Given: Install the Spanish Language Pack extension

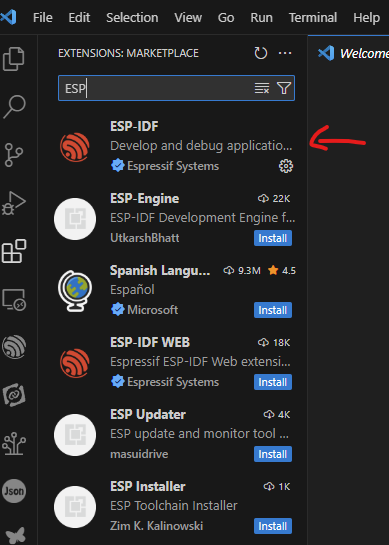Looking at the screenshot, I should [x=273, y=310].
